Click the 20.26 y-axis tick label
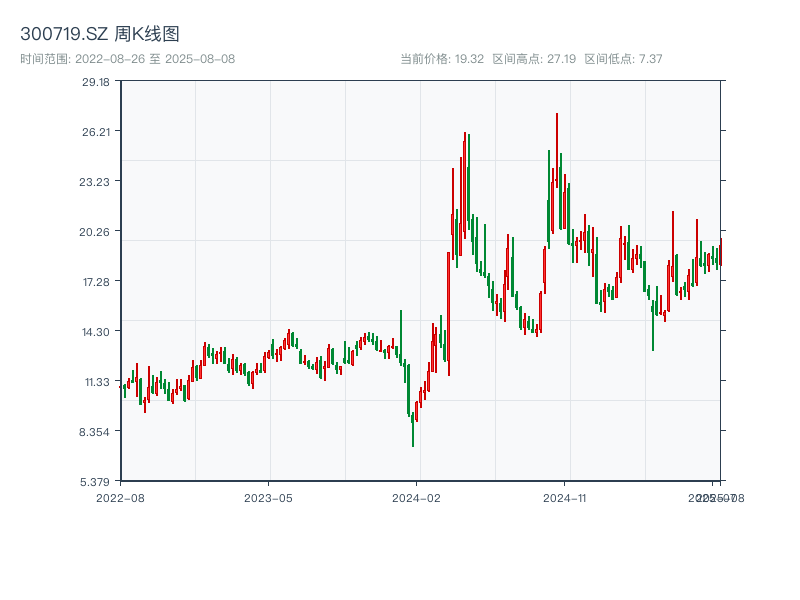The height and width of the screenshot is (600, 800). 96,232
